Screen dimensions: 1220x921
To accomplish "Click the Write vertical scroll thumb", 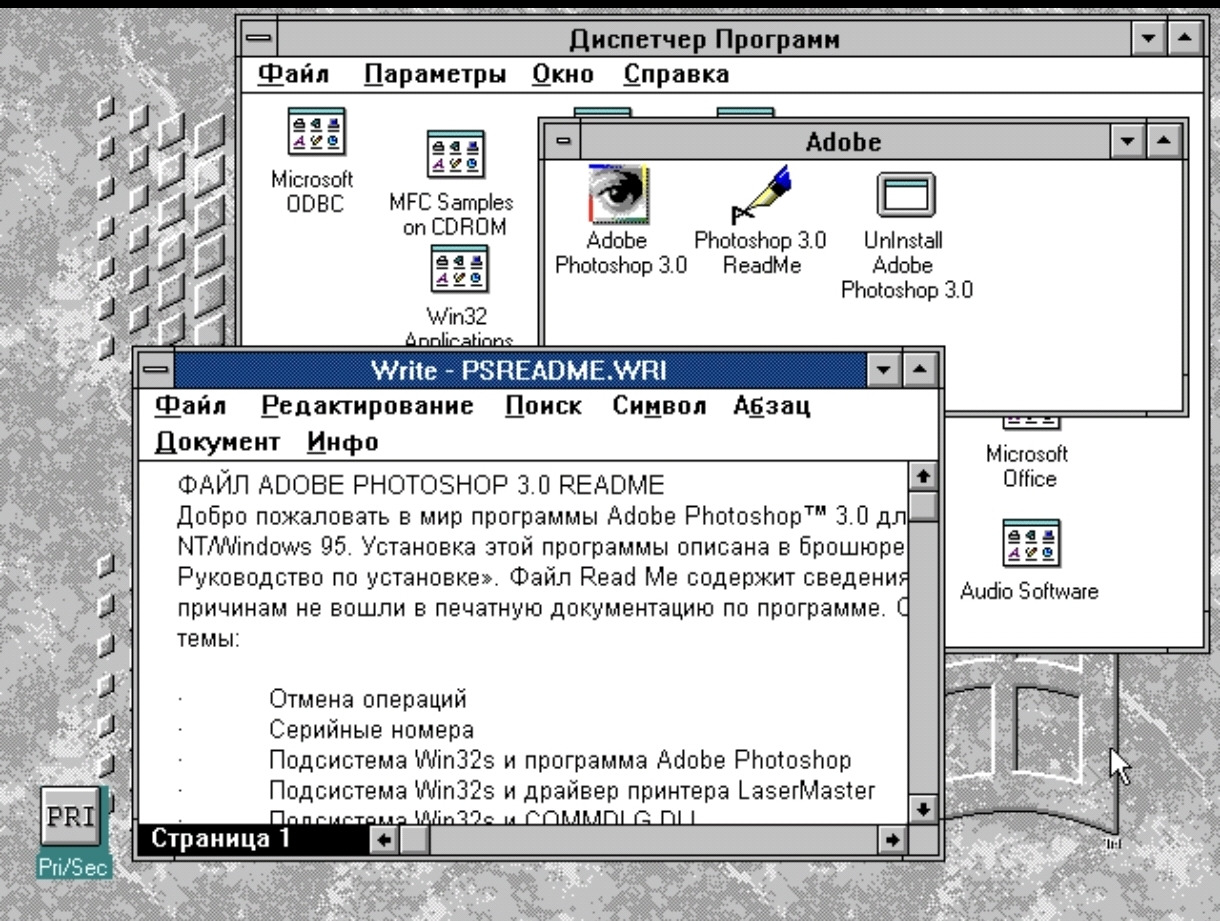I will tap(923, 505).
